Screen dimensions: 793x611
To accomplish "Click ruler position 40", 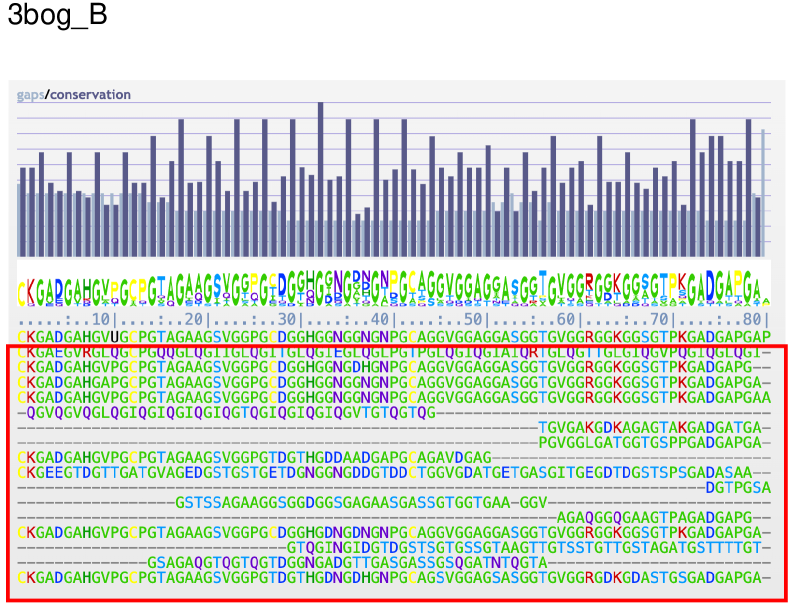I will coord(380,319).
